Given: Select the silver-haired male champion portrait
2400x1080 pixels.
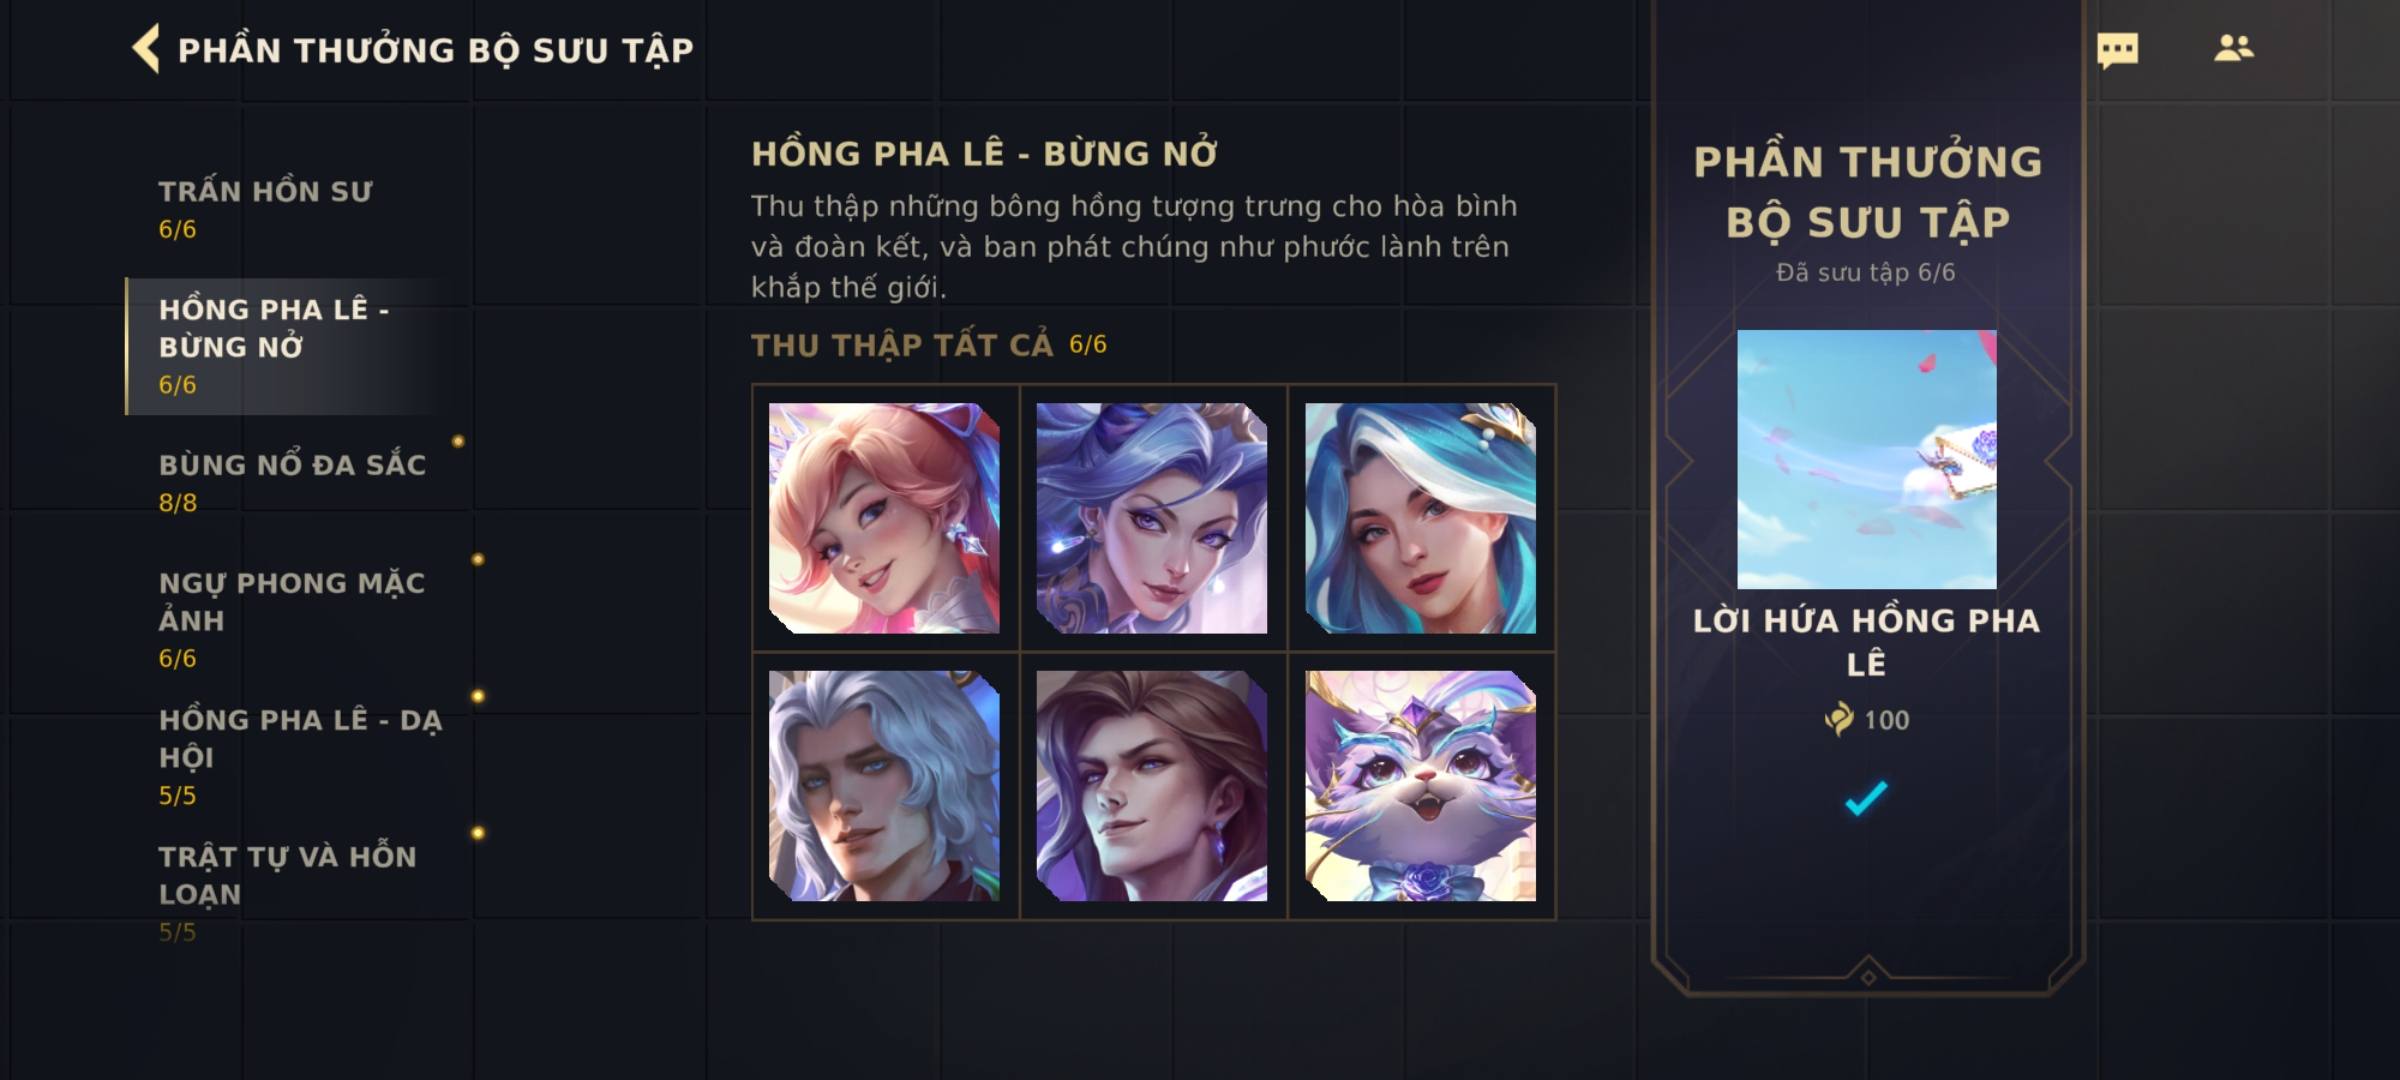Looking at the screenshot, I should [884, 786].
